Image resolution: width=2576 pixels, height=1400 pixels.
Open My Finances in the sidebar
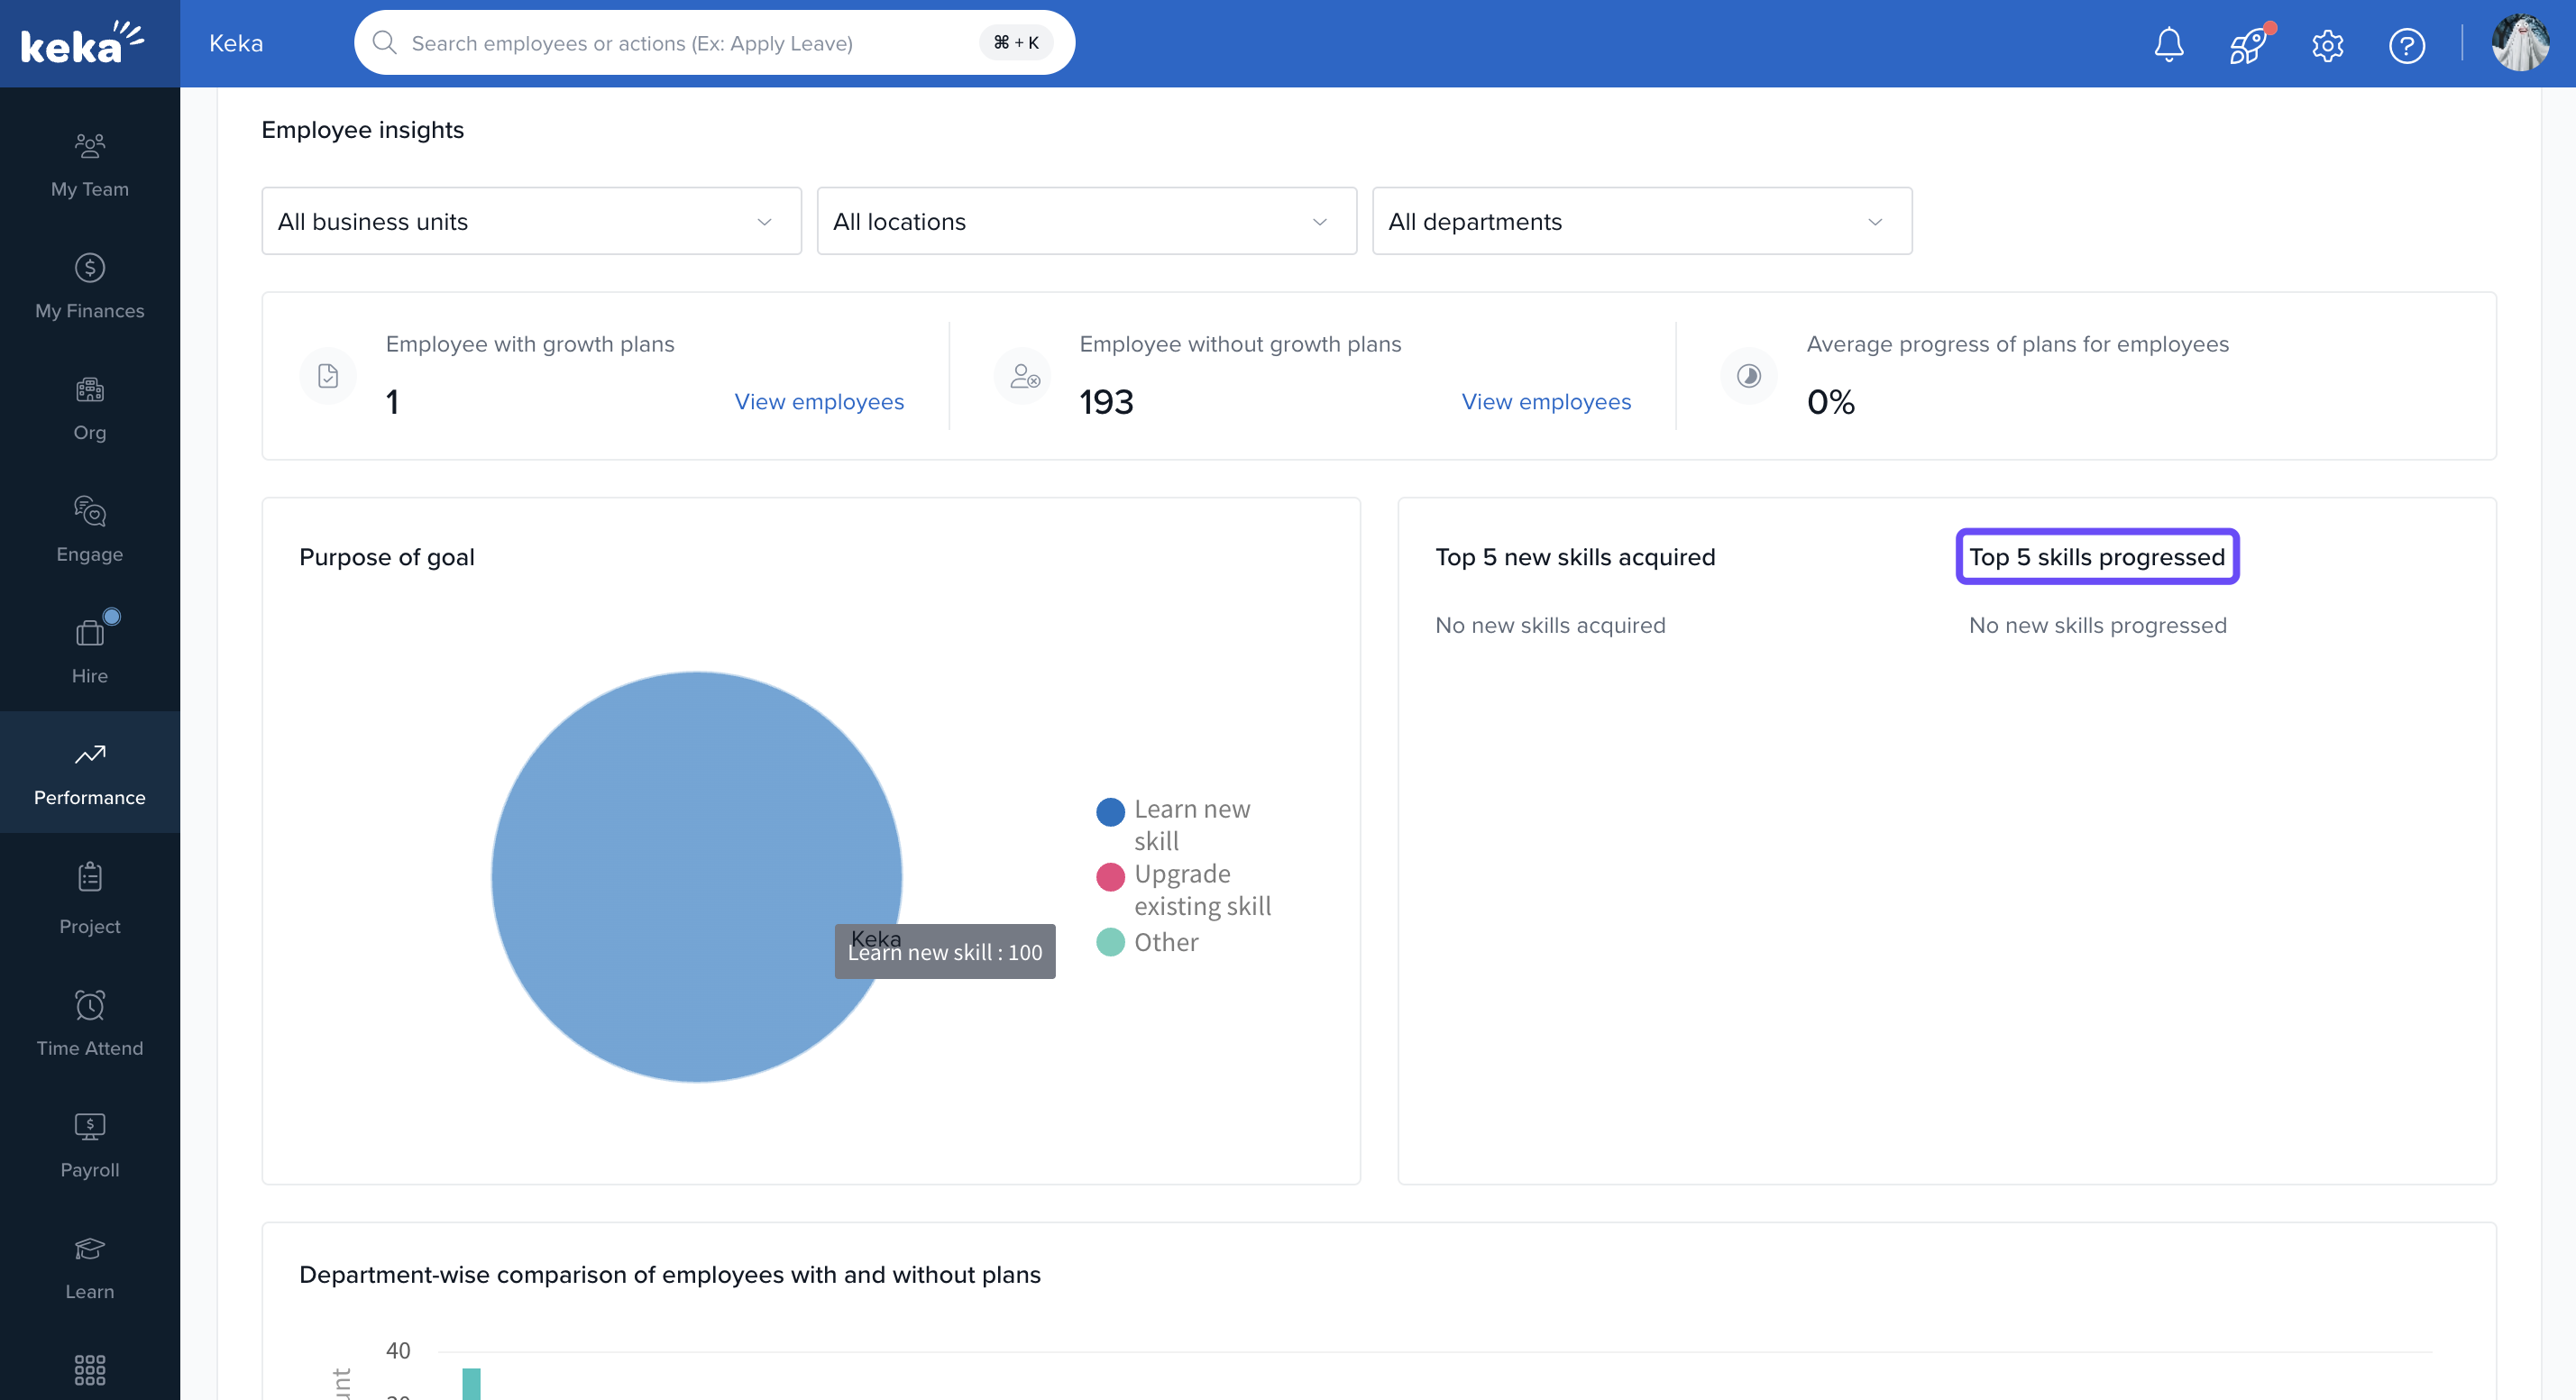[x=90, y=286]
